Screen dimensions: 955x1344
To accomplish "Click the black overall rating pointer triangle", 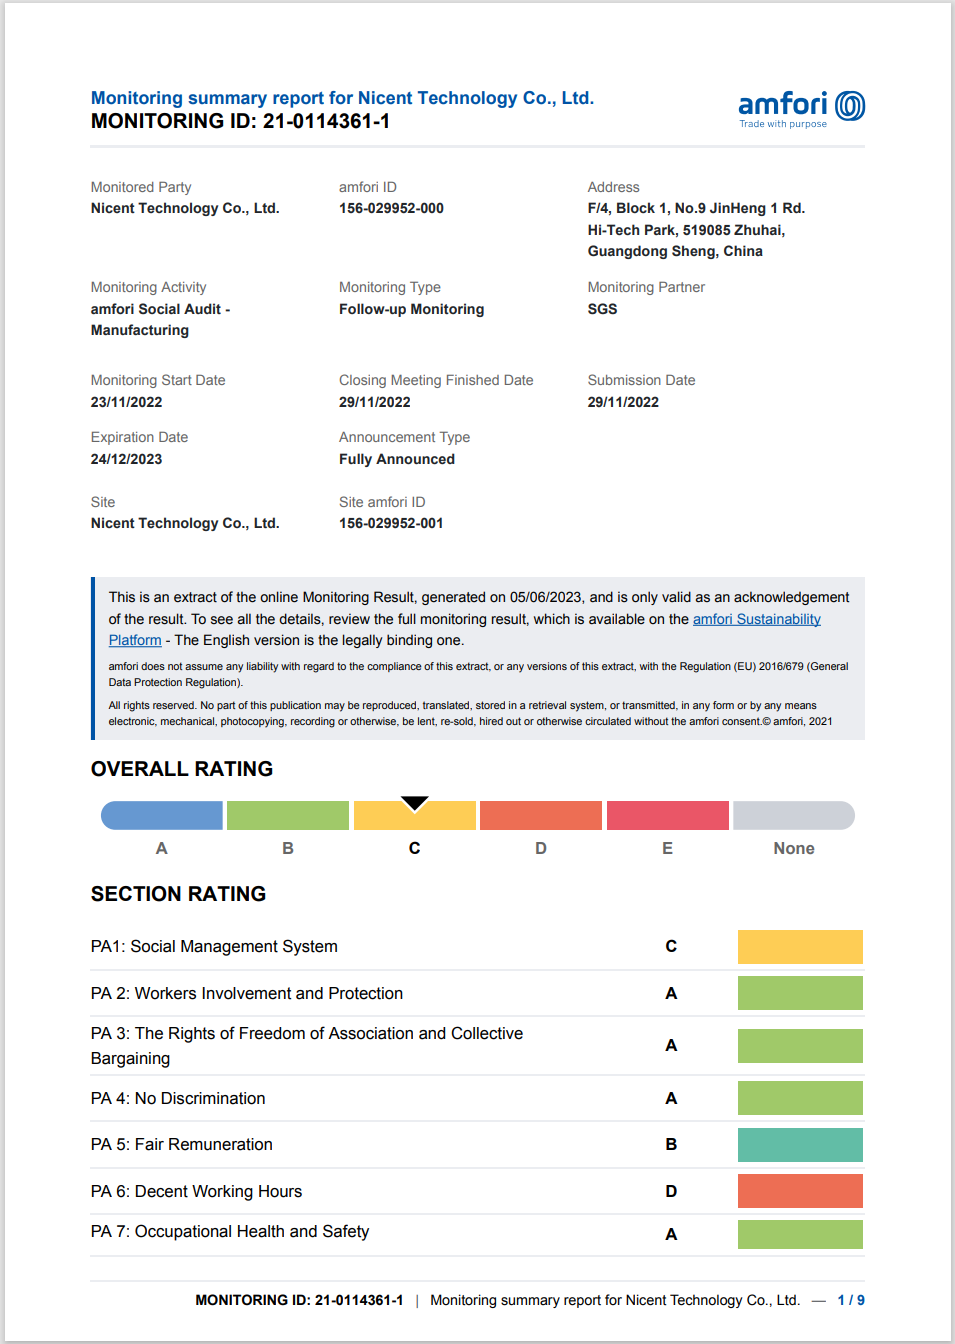I will [415, 803].
